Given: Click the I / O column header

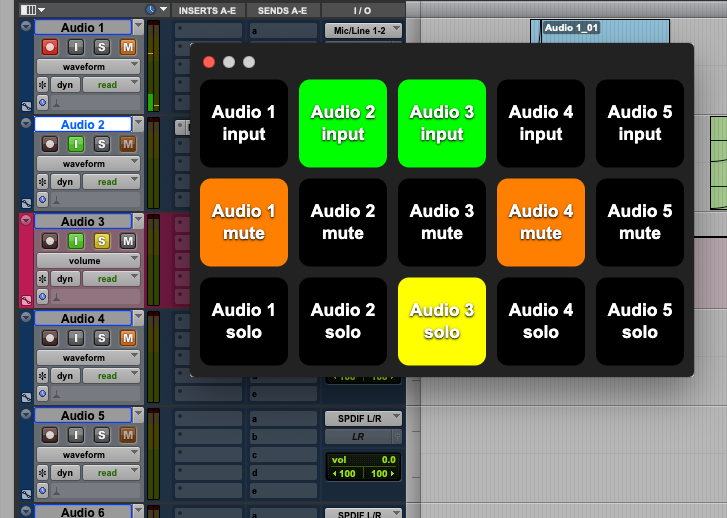Looking at the screenshot, I should (363, 10).
